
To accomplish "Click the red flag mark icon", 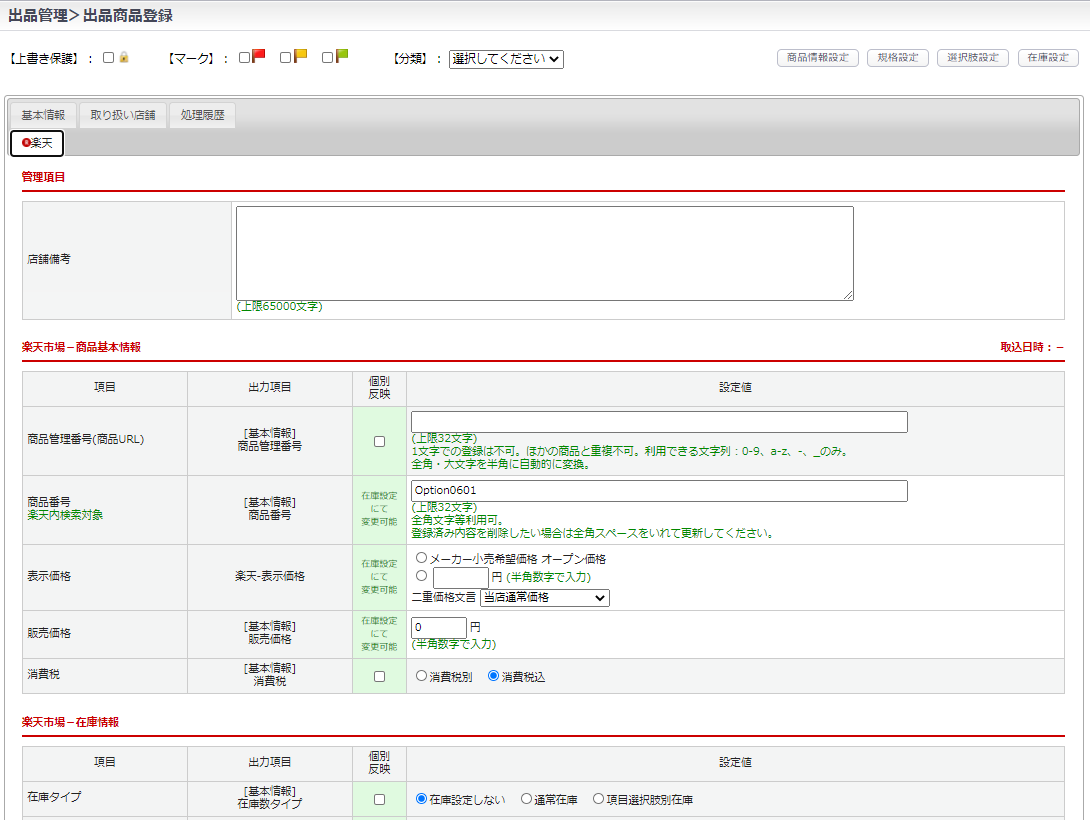I will [259, 57].
